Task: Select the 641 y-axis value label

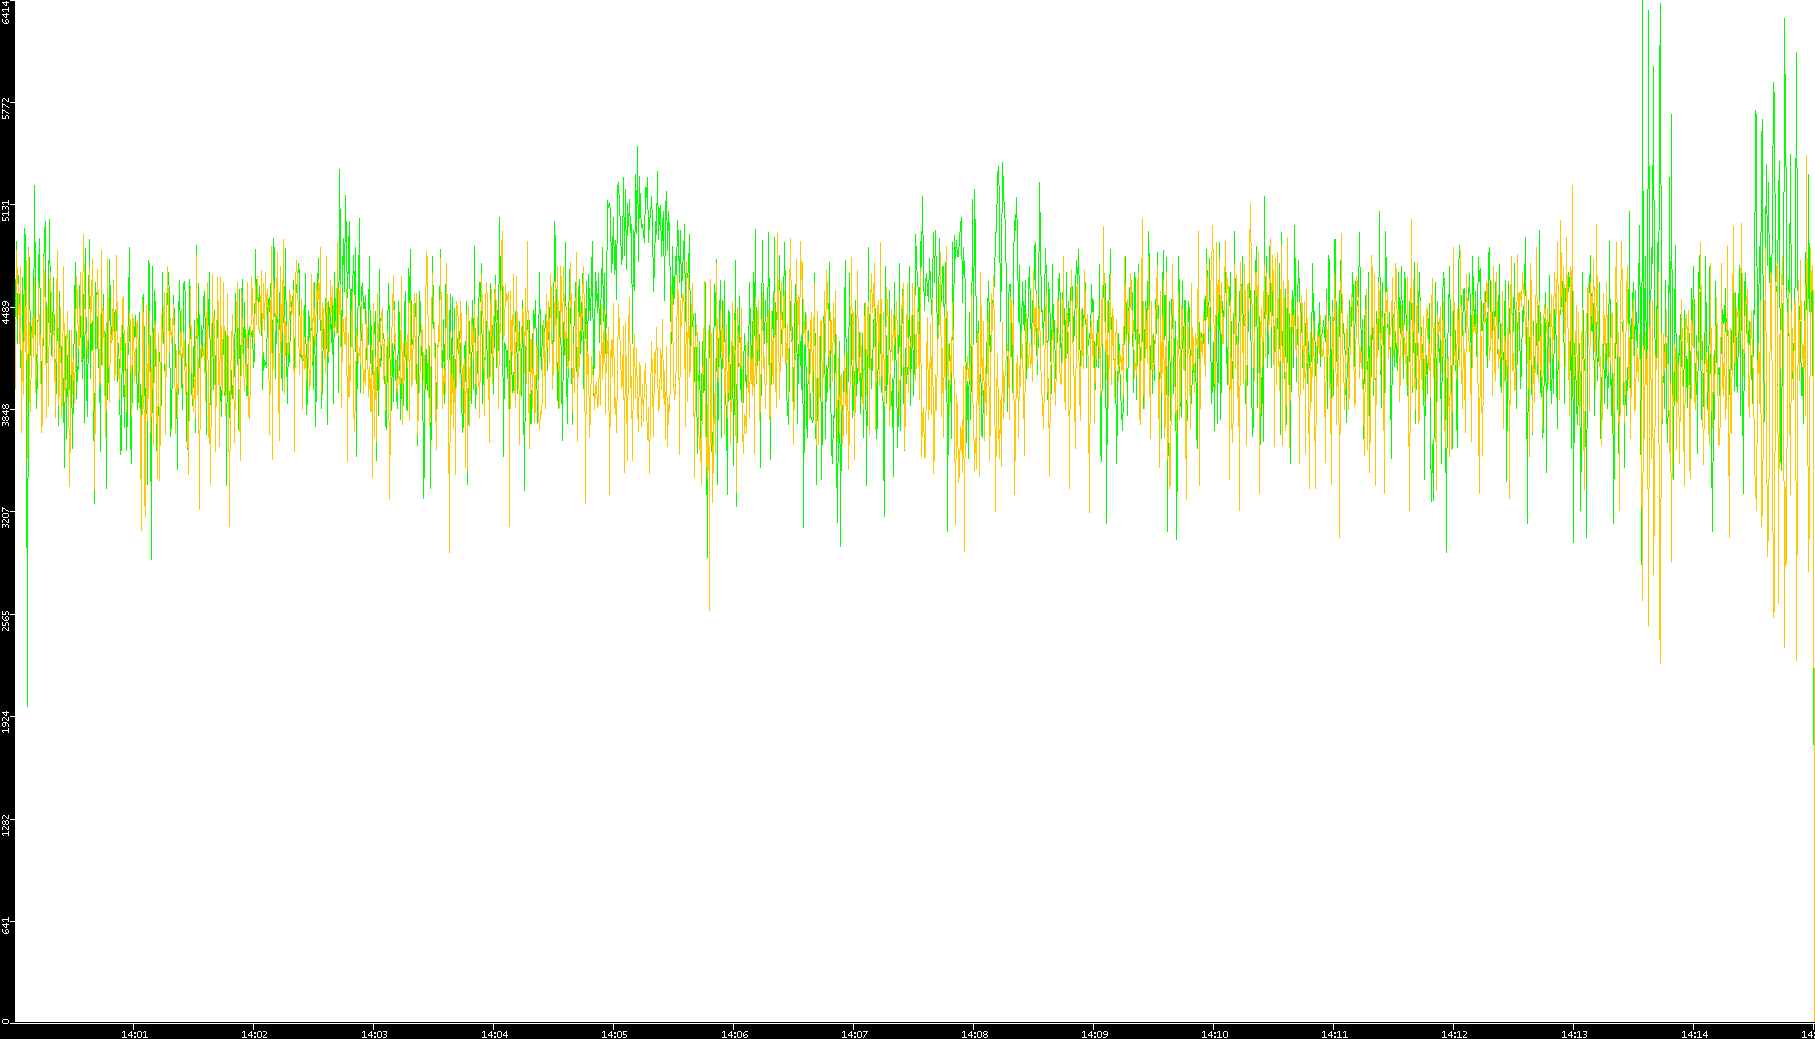Action: [x=7, y=926]
